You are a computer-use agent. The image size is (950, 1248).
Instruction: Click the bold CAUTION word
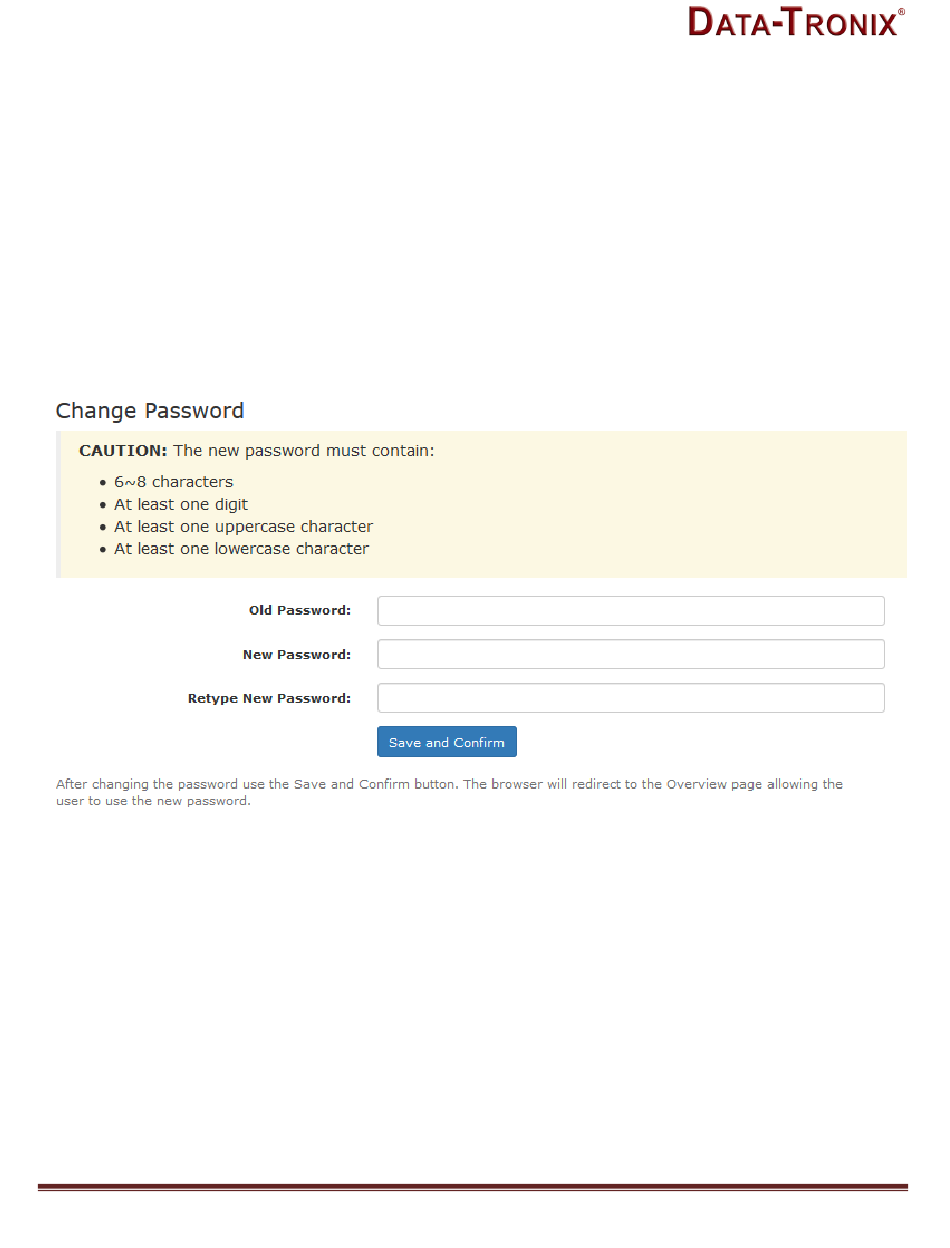(x=123, y=451)
